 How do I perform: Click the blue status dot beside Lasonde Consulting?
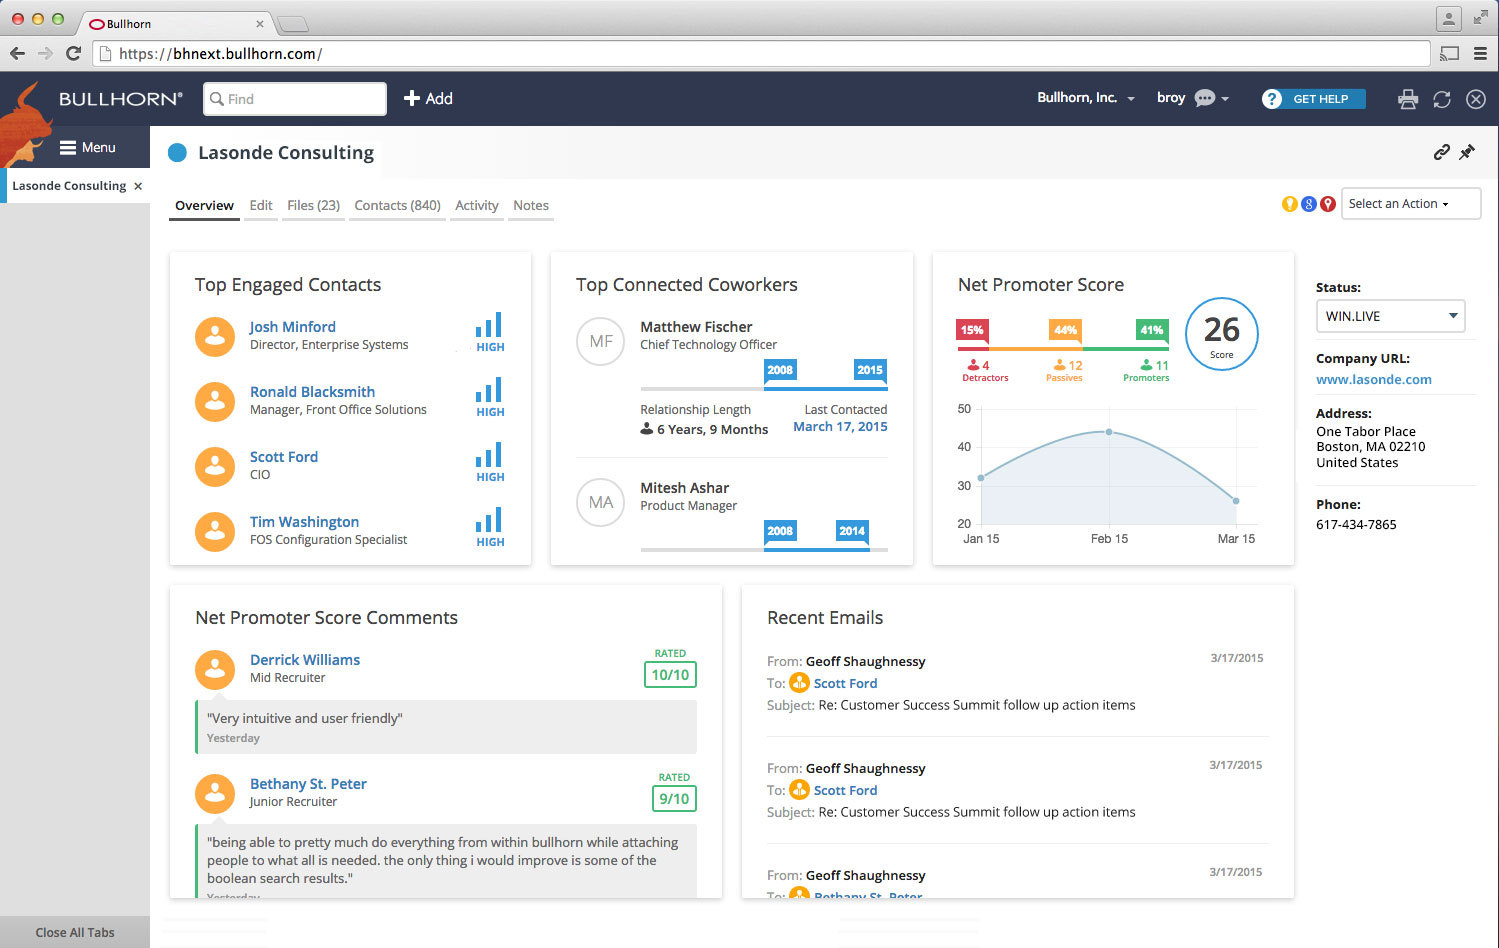[177, 152]
